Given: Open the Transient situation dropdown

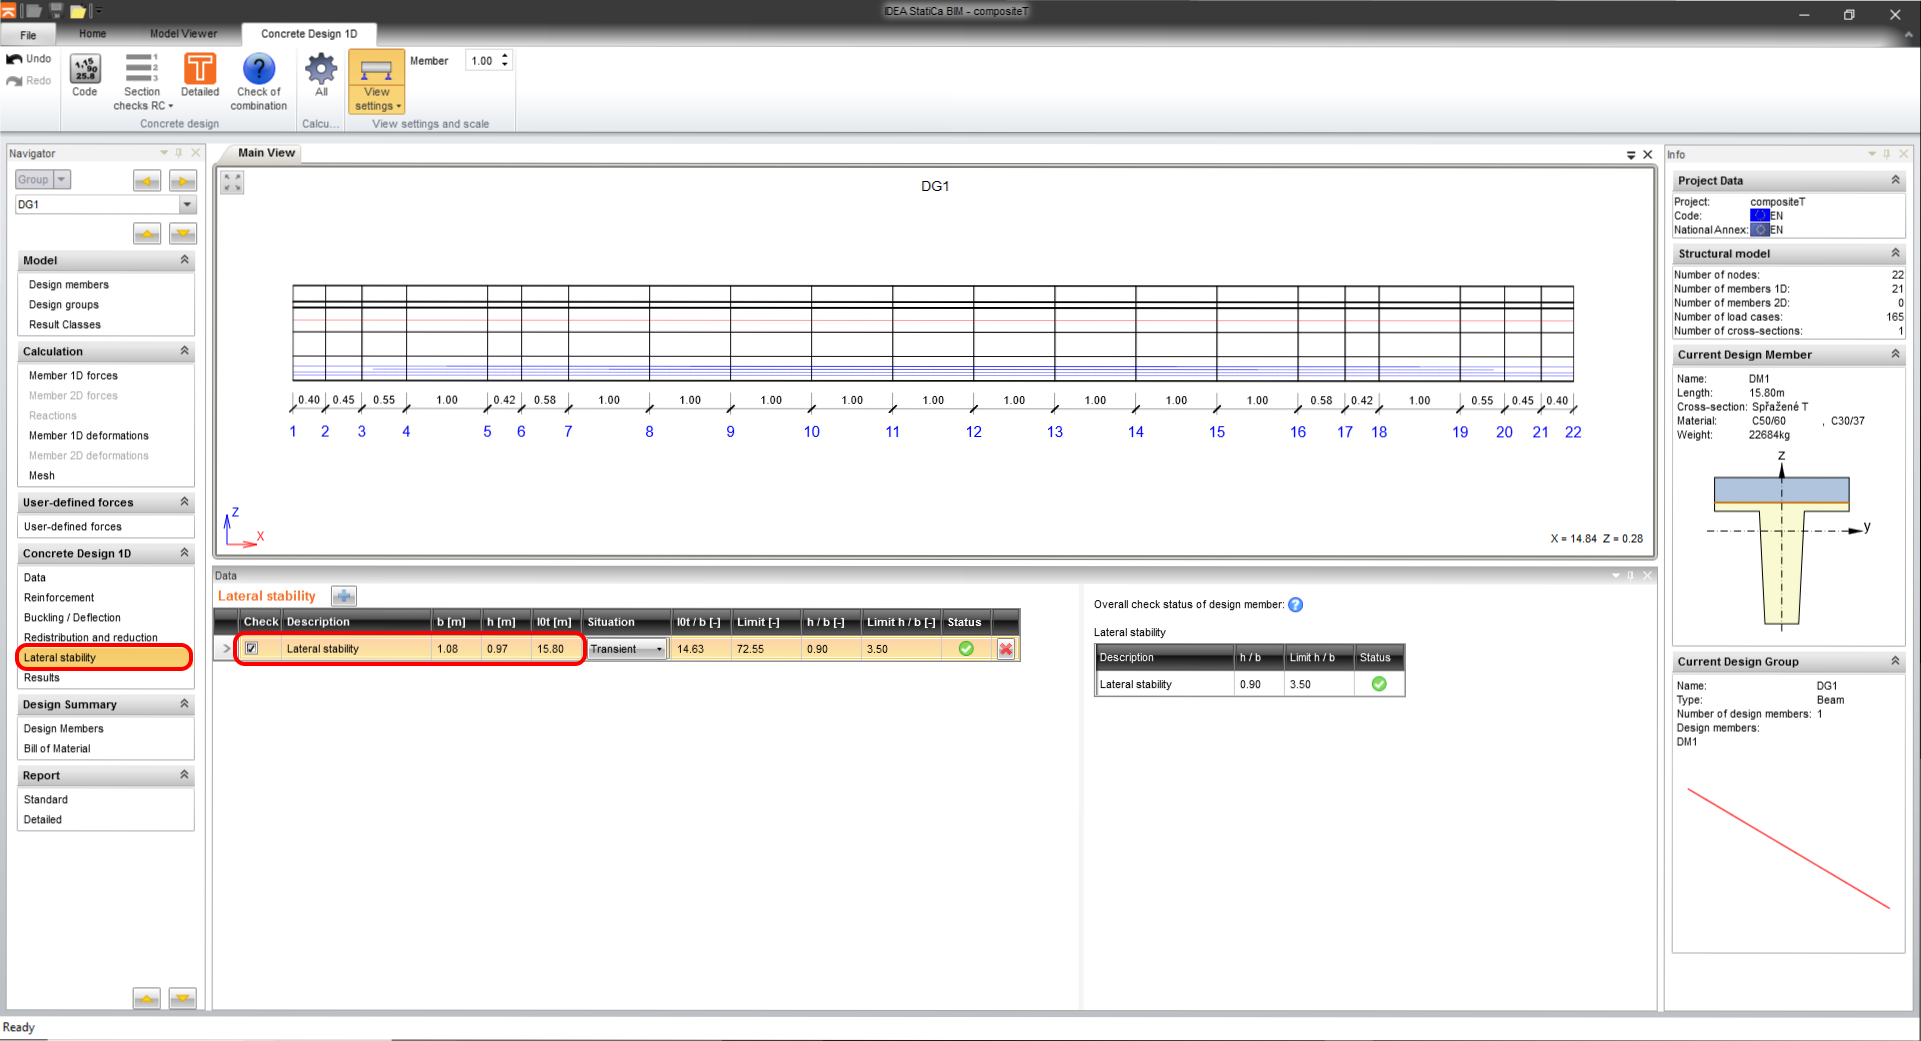Looking at the screenshot, I should [x=658, y=650].
